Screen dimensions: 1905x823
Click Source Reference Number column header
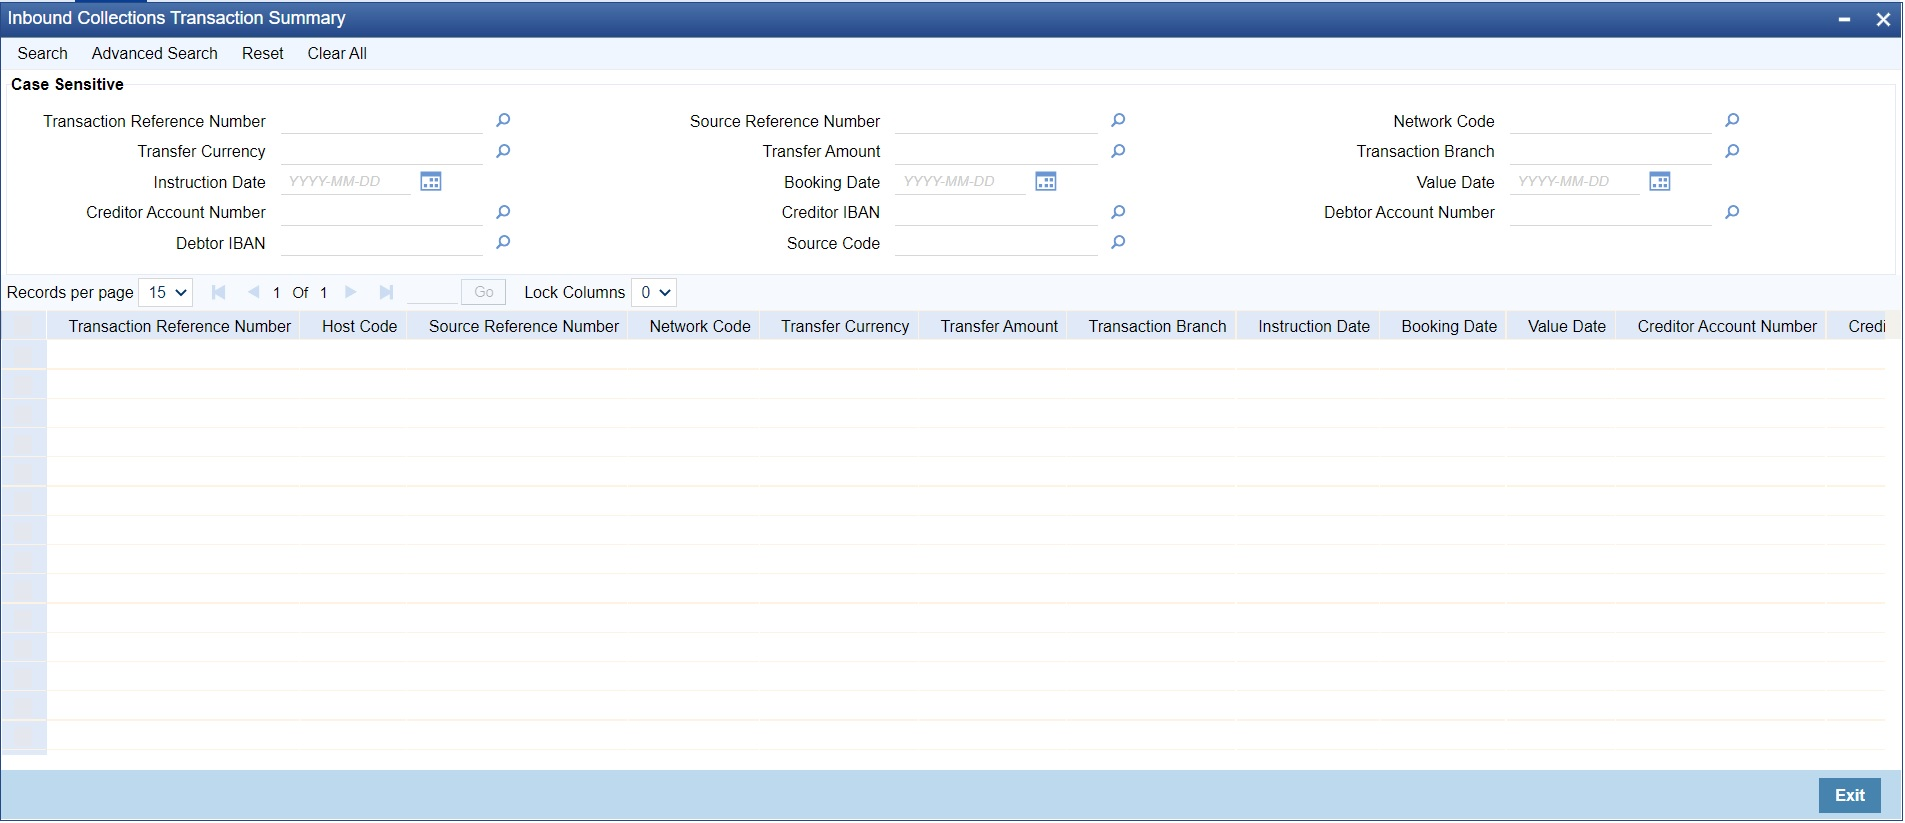pos(524,326)
